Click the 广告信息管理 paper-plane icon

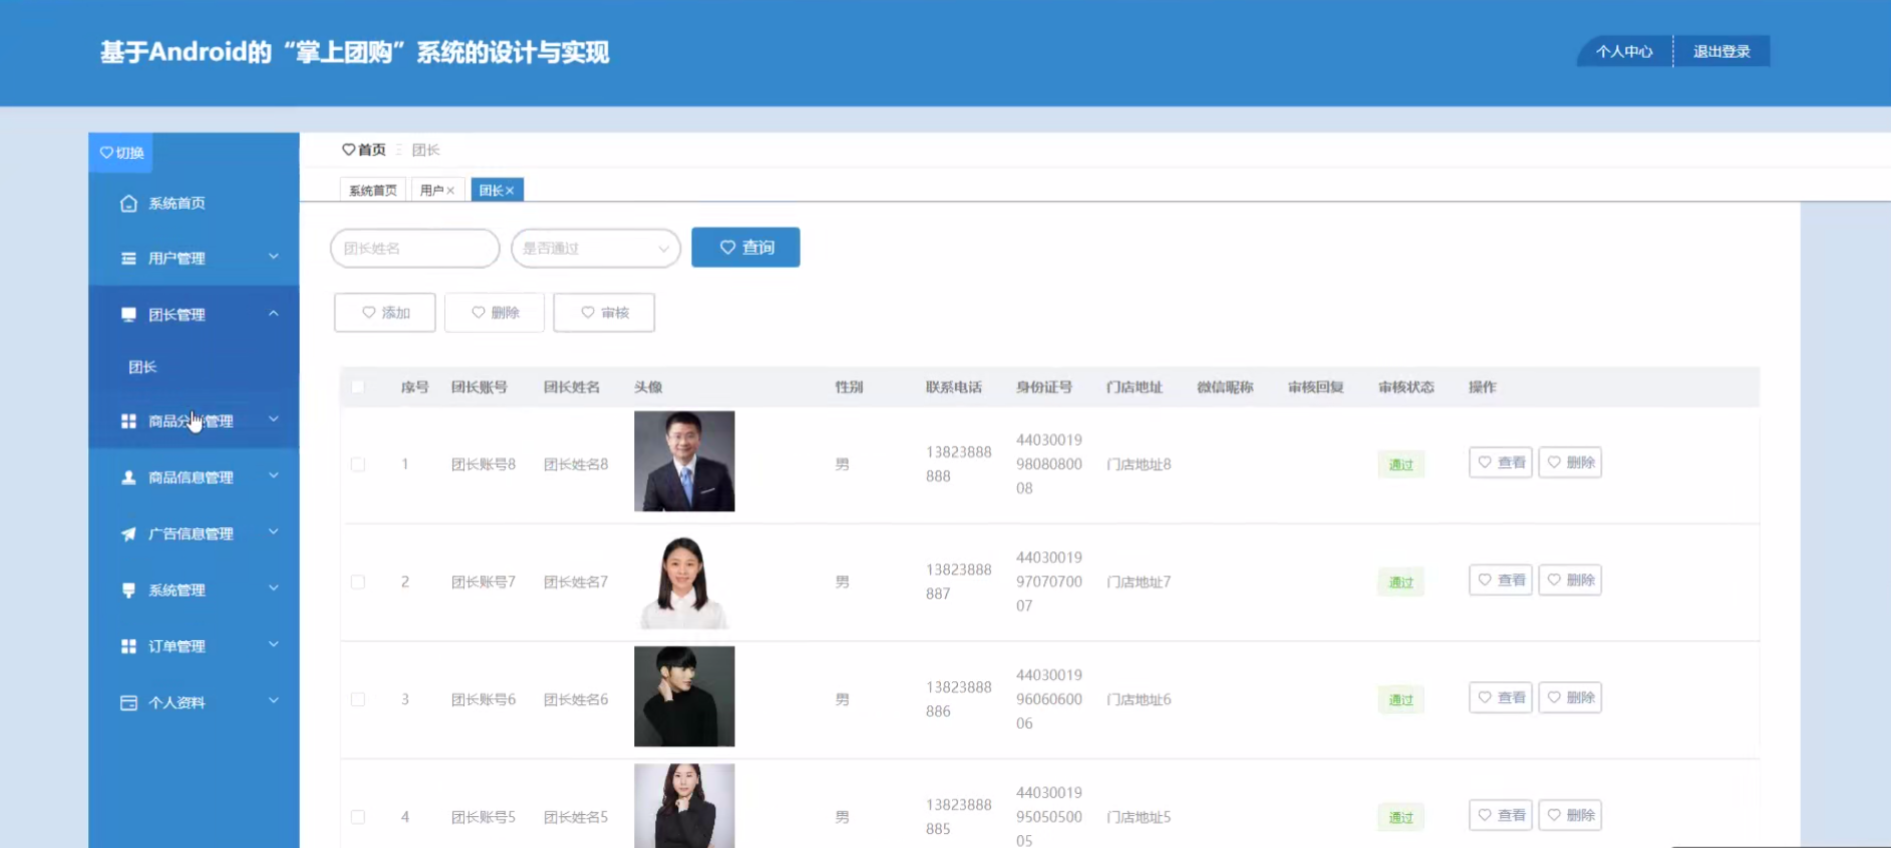click(128, 533)
